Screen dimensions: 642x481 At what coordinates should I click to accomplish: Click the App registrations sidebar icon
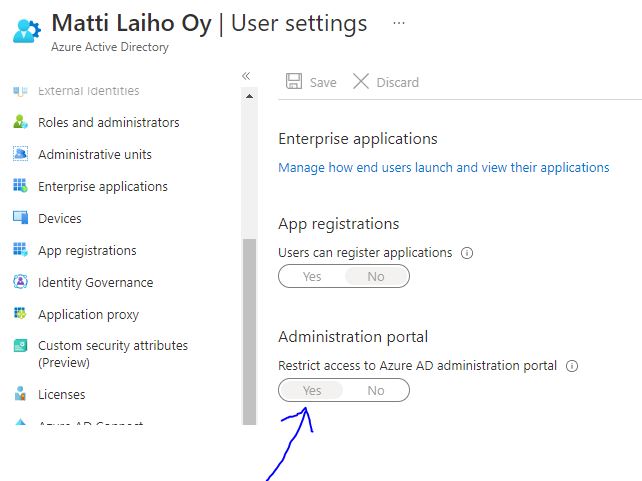tap(20, 250)
